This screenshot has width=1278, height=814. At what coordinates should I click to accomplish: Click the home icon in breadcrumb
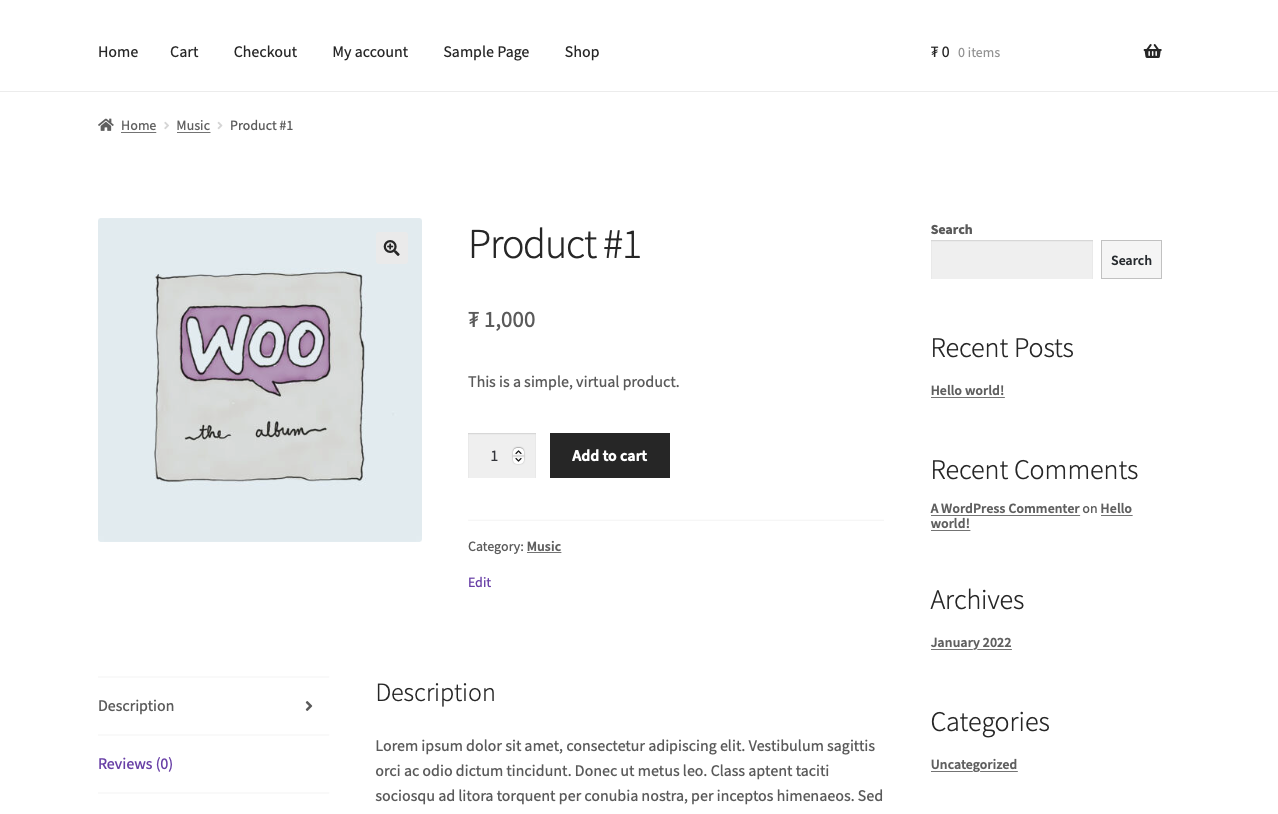click(106, 125)
